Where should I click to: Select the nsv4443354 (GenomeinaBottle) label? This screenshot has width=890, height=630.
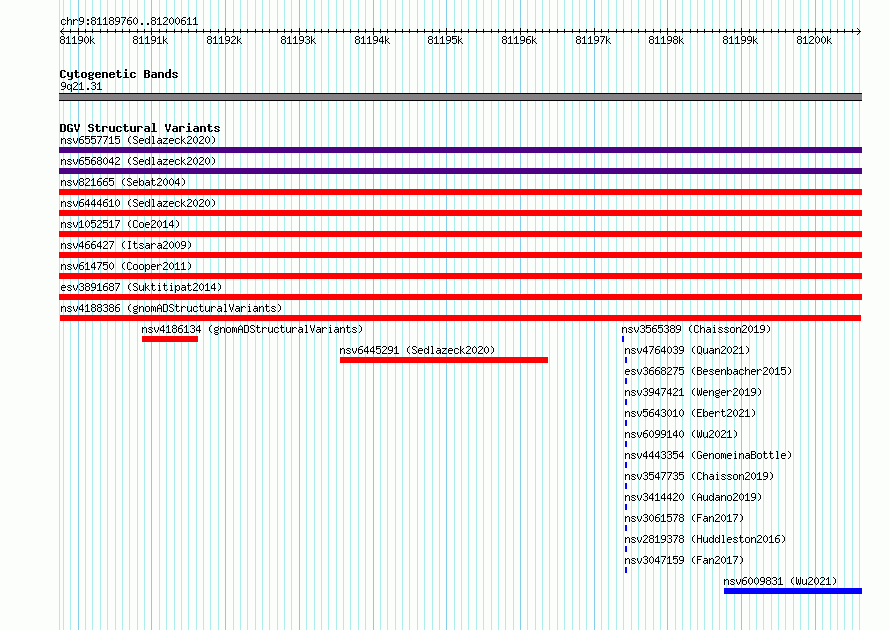point(708,455)
